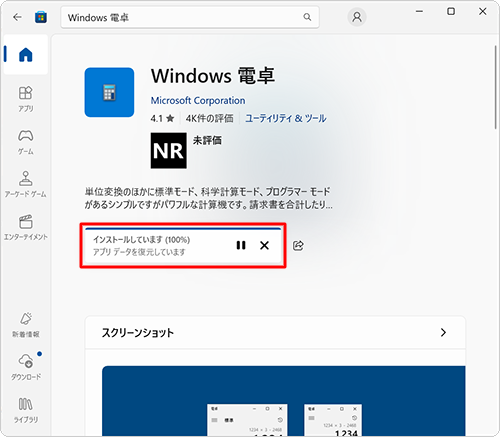Open the ユーティリティ & ツール category link
The height and width of the screenshot is (437, 500).
tap(286, 118)
